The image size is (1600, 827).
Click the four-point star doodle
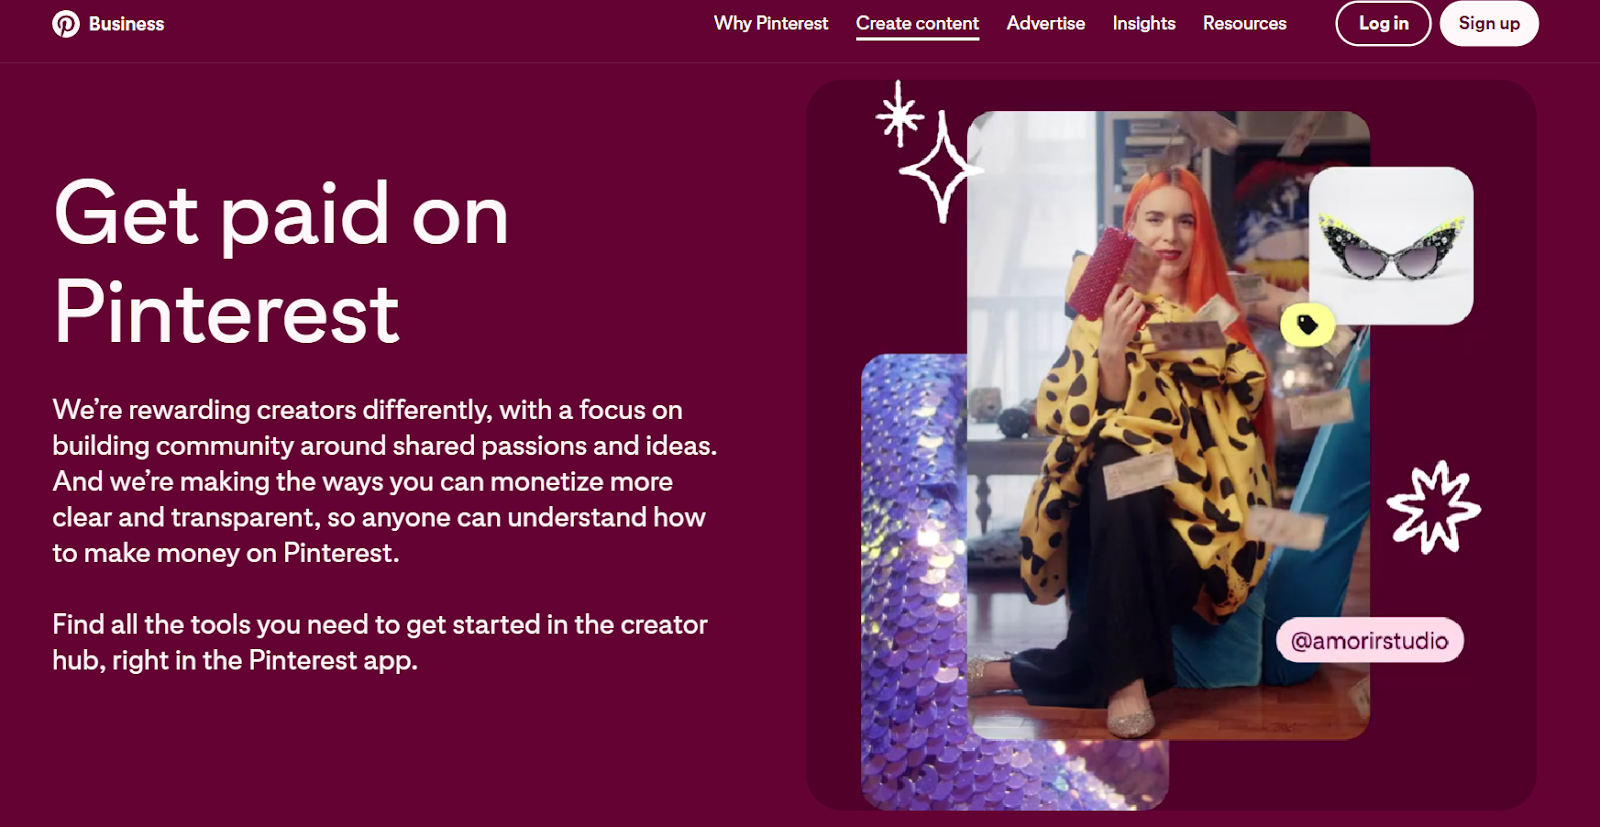941,167
